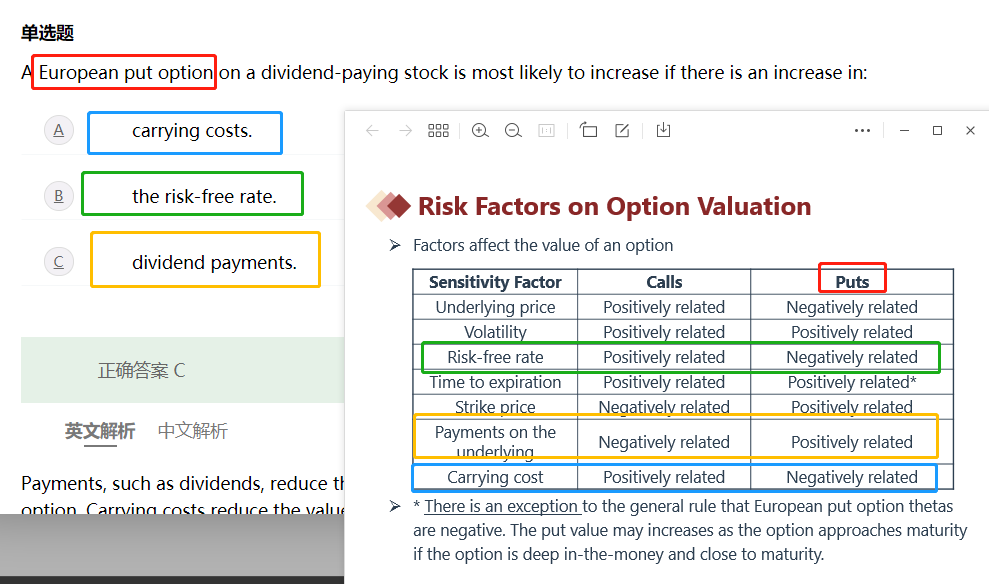This screenshot has height=584, width=989.
Task: Zoom out of the image
Action: point(513,131)
